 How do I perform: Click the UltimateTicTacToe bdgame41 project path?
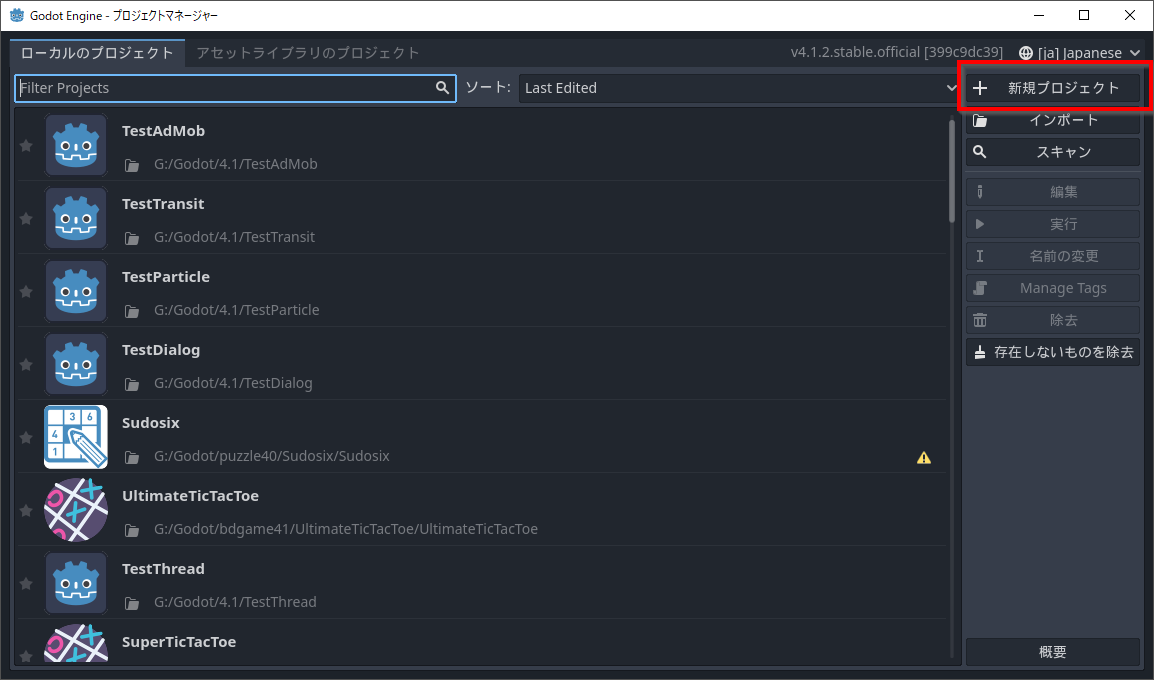(346, 529)
